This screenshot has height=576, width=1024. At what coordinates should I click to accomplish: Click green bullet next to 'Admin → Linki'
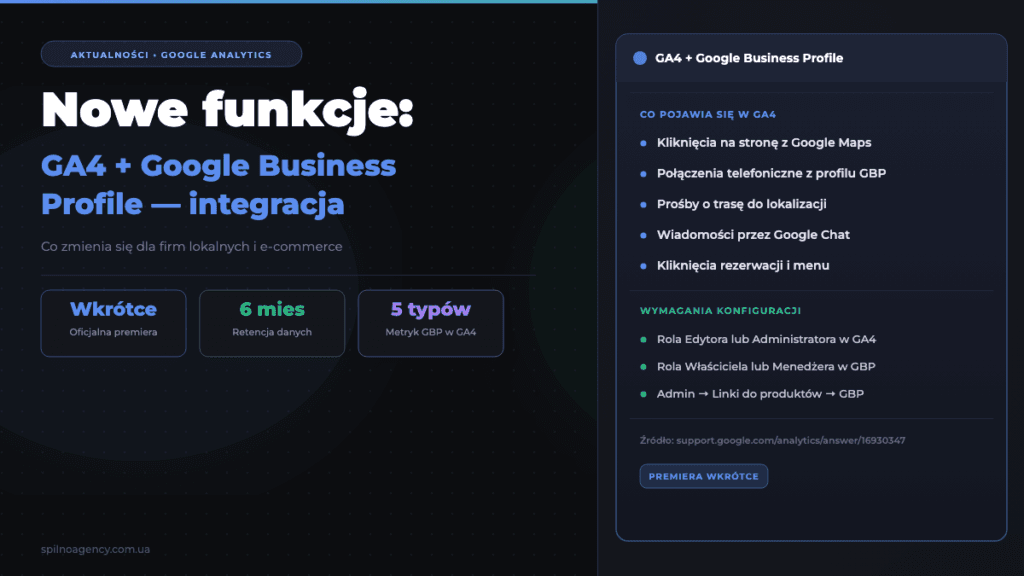click(x=643, y=394)
